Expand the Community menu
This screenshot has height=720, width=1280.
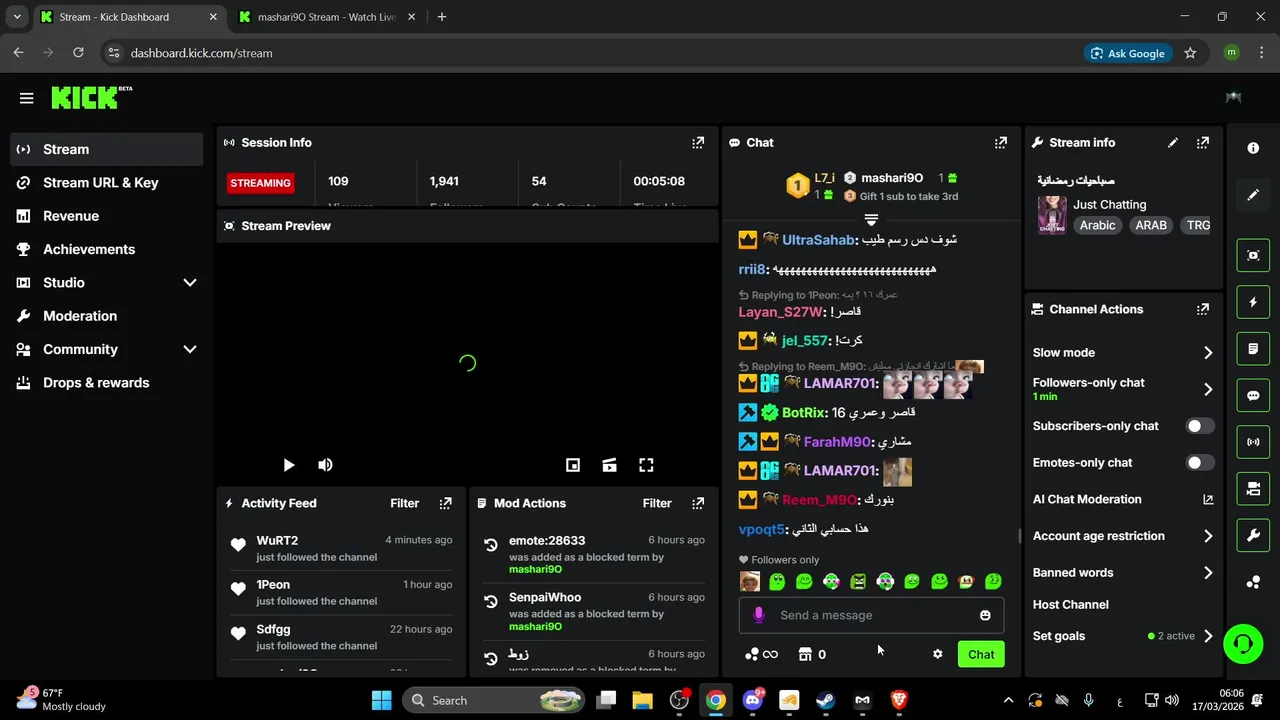click(x=190, y=349)
